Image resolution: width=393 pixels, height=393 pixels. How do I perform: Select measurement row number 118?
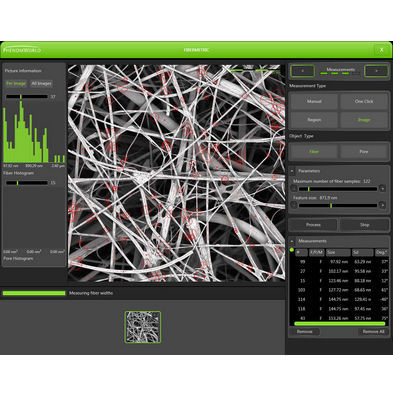(x=339, y=309)
